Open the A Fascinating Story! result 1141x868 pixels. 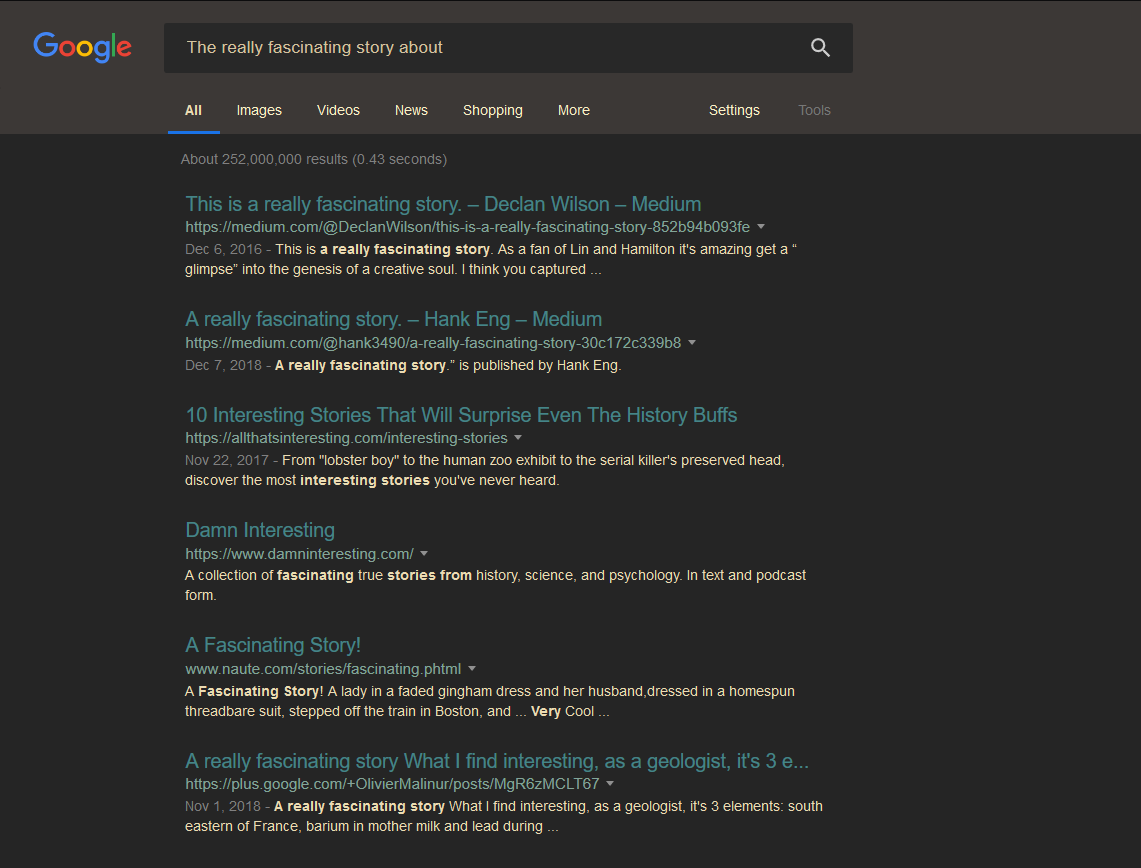273,645
